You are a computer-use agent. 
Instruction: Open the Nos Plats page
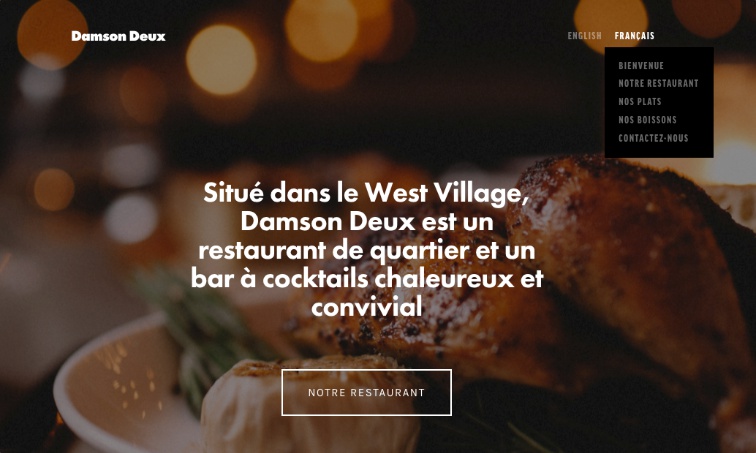(x=639, y=102)
